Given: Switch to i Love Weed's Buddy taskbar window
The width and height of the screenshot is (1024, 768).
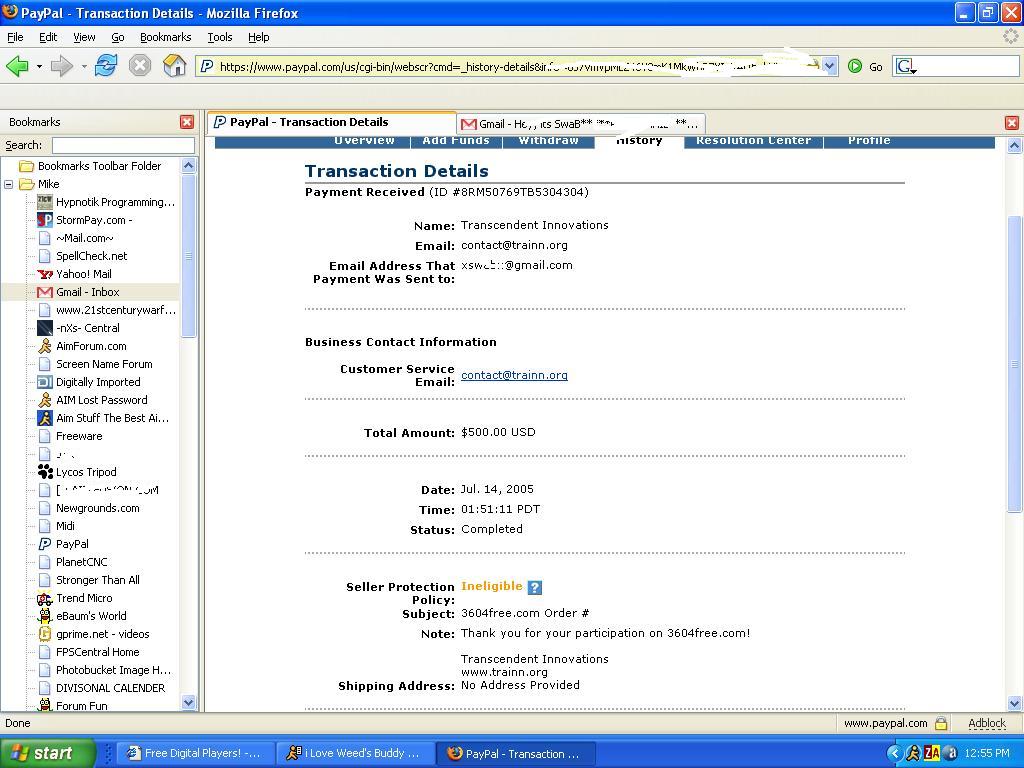Looking at the screenshot, I should coord(356,753).
